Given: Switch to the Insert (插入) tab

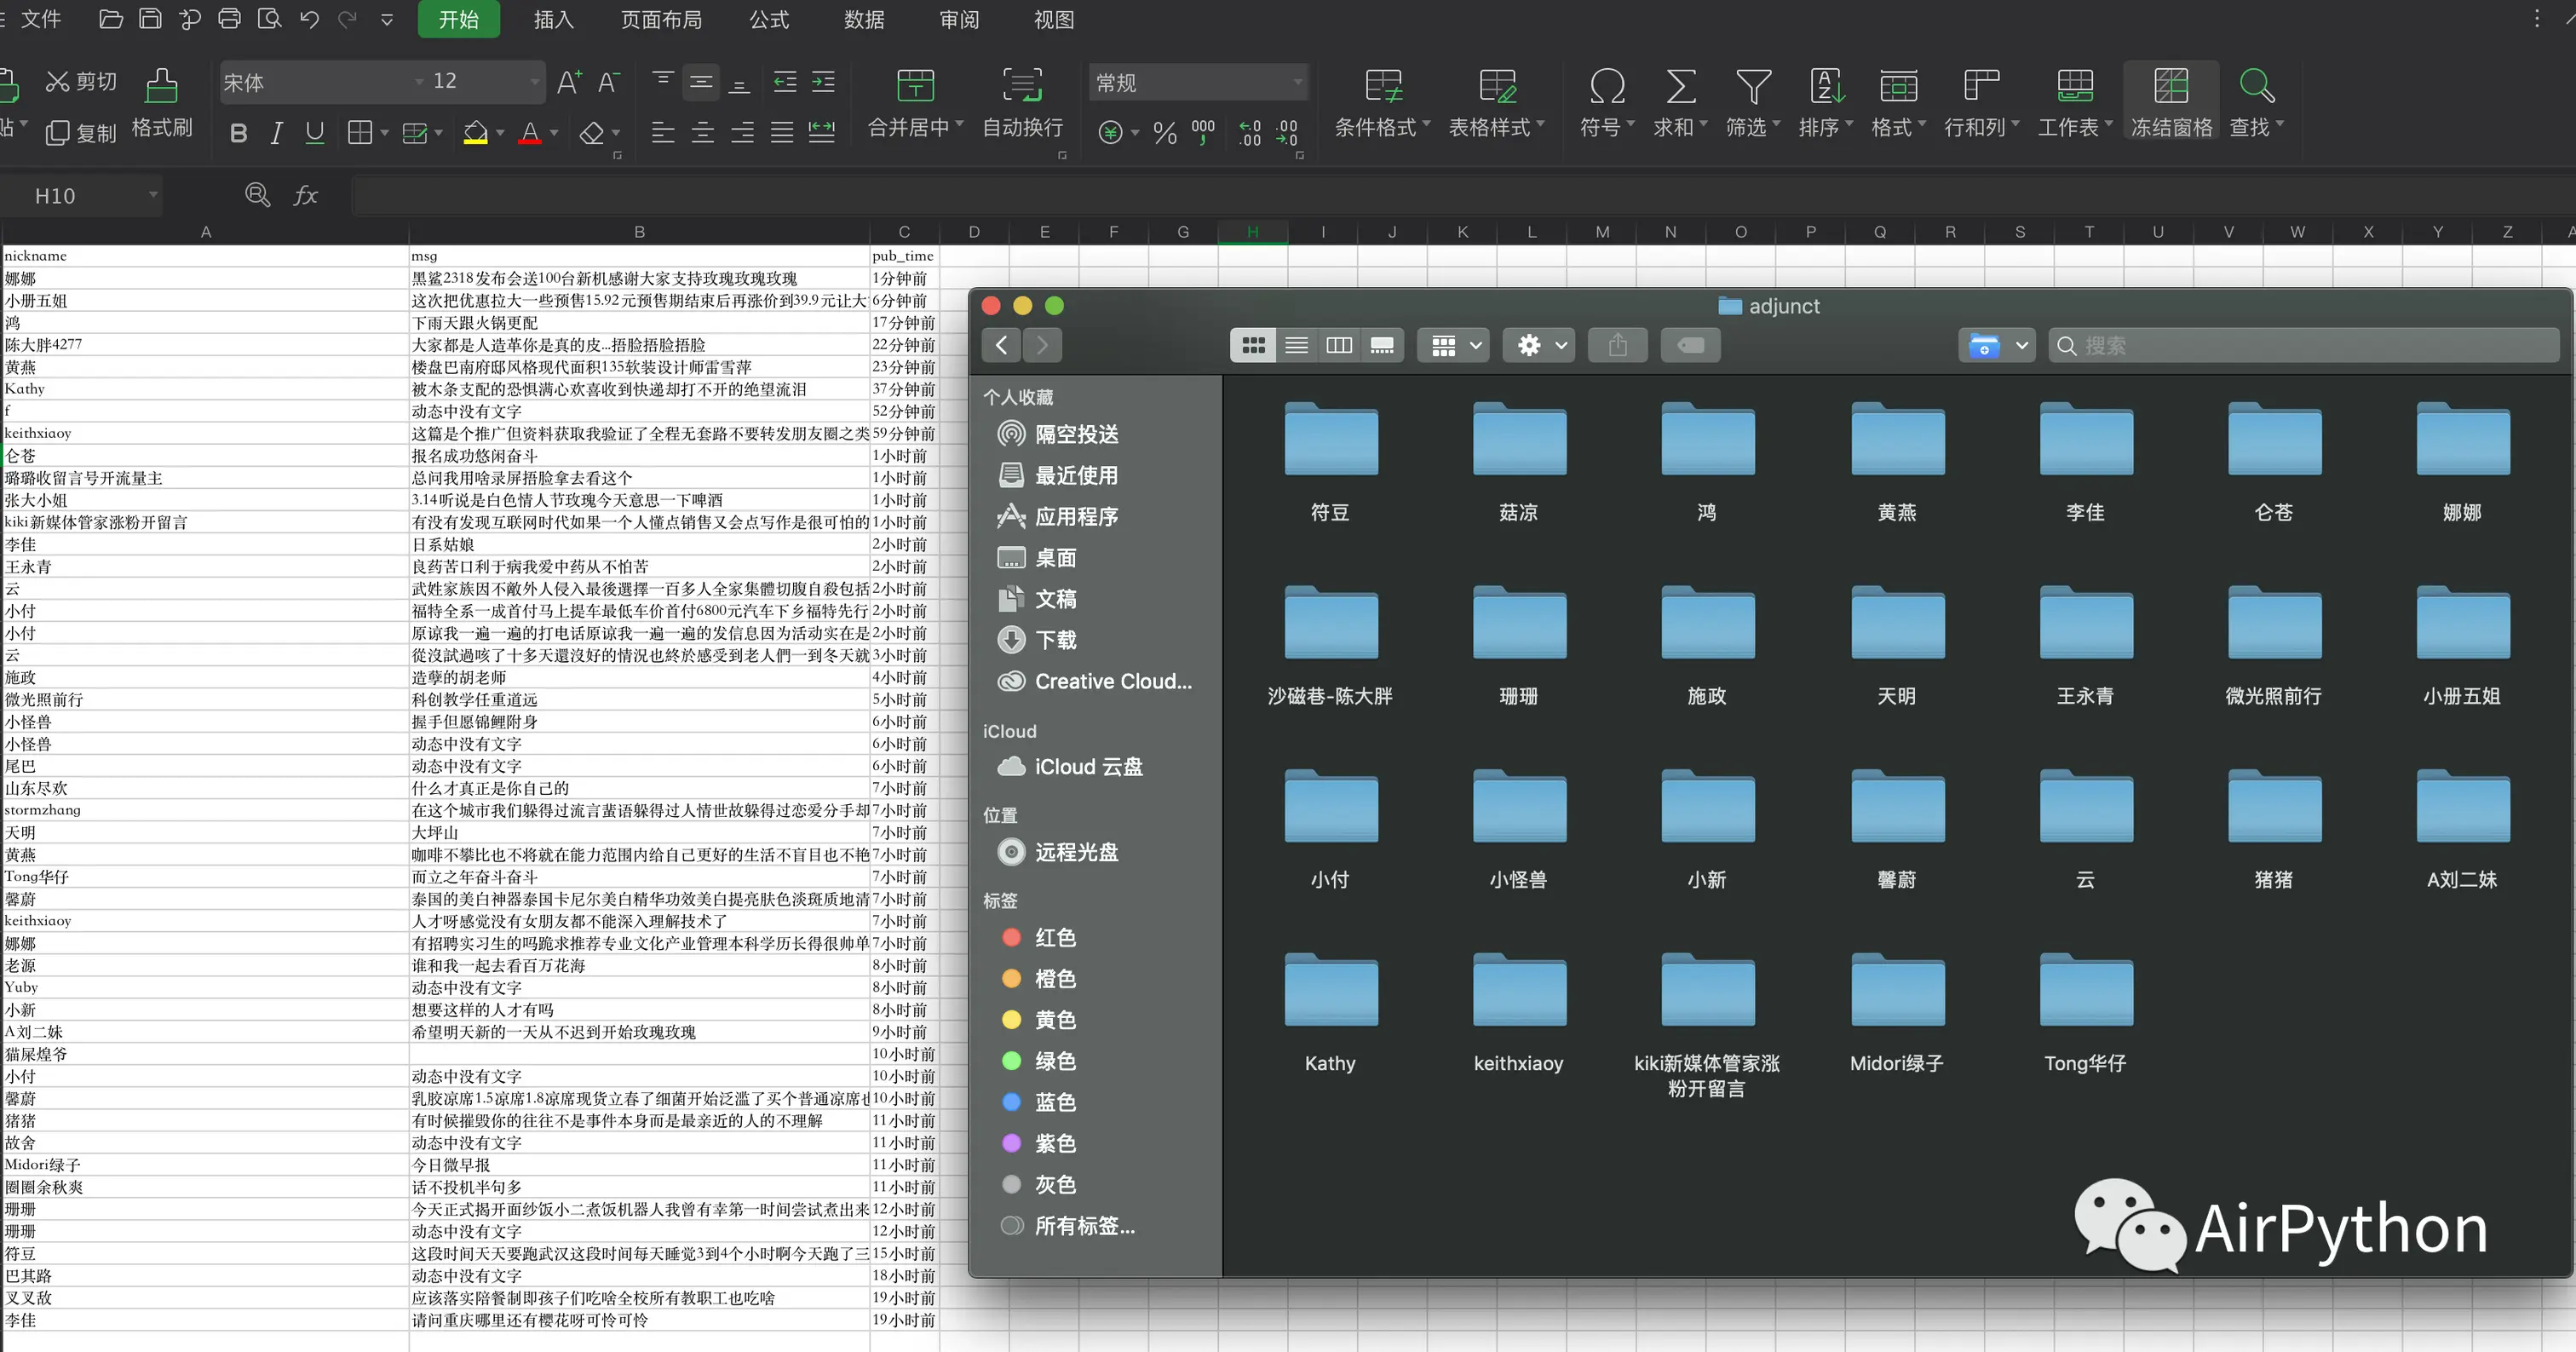Looking at the screenshot, I should pyautogui.click(x=553, y=20).
